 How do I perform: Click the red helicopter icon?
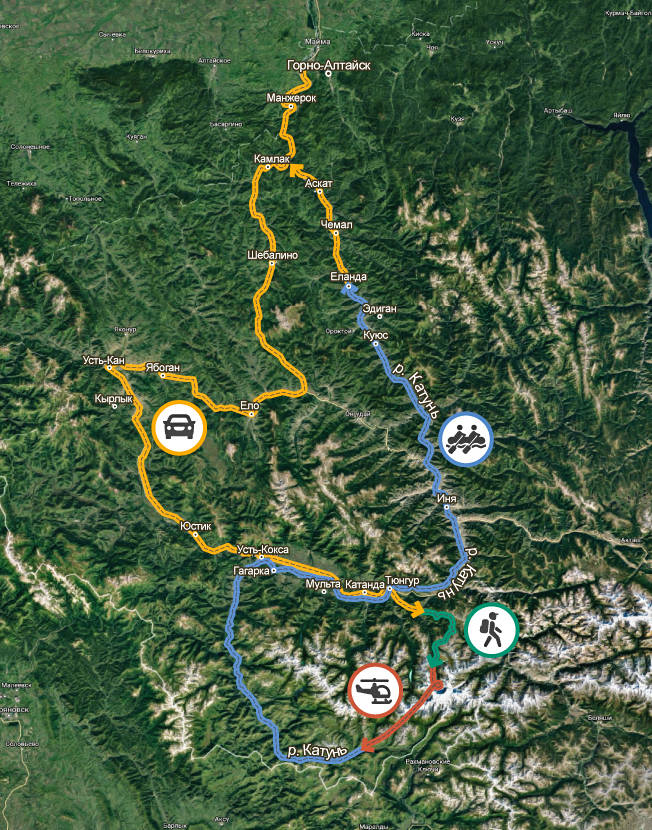pyautogui.click(x=376, y=690)
